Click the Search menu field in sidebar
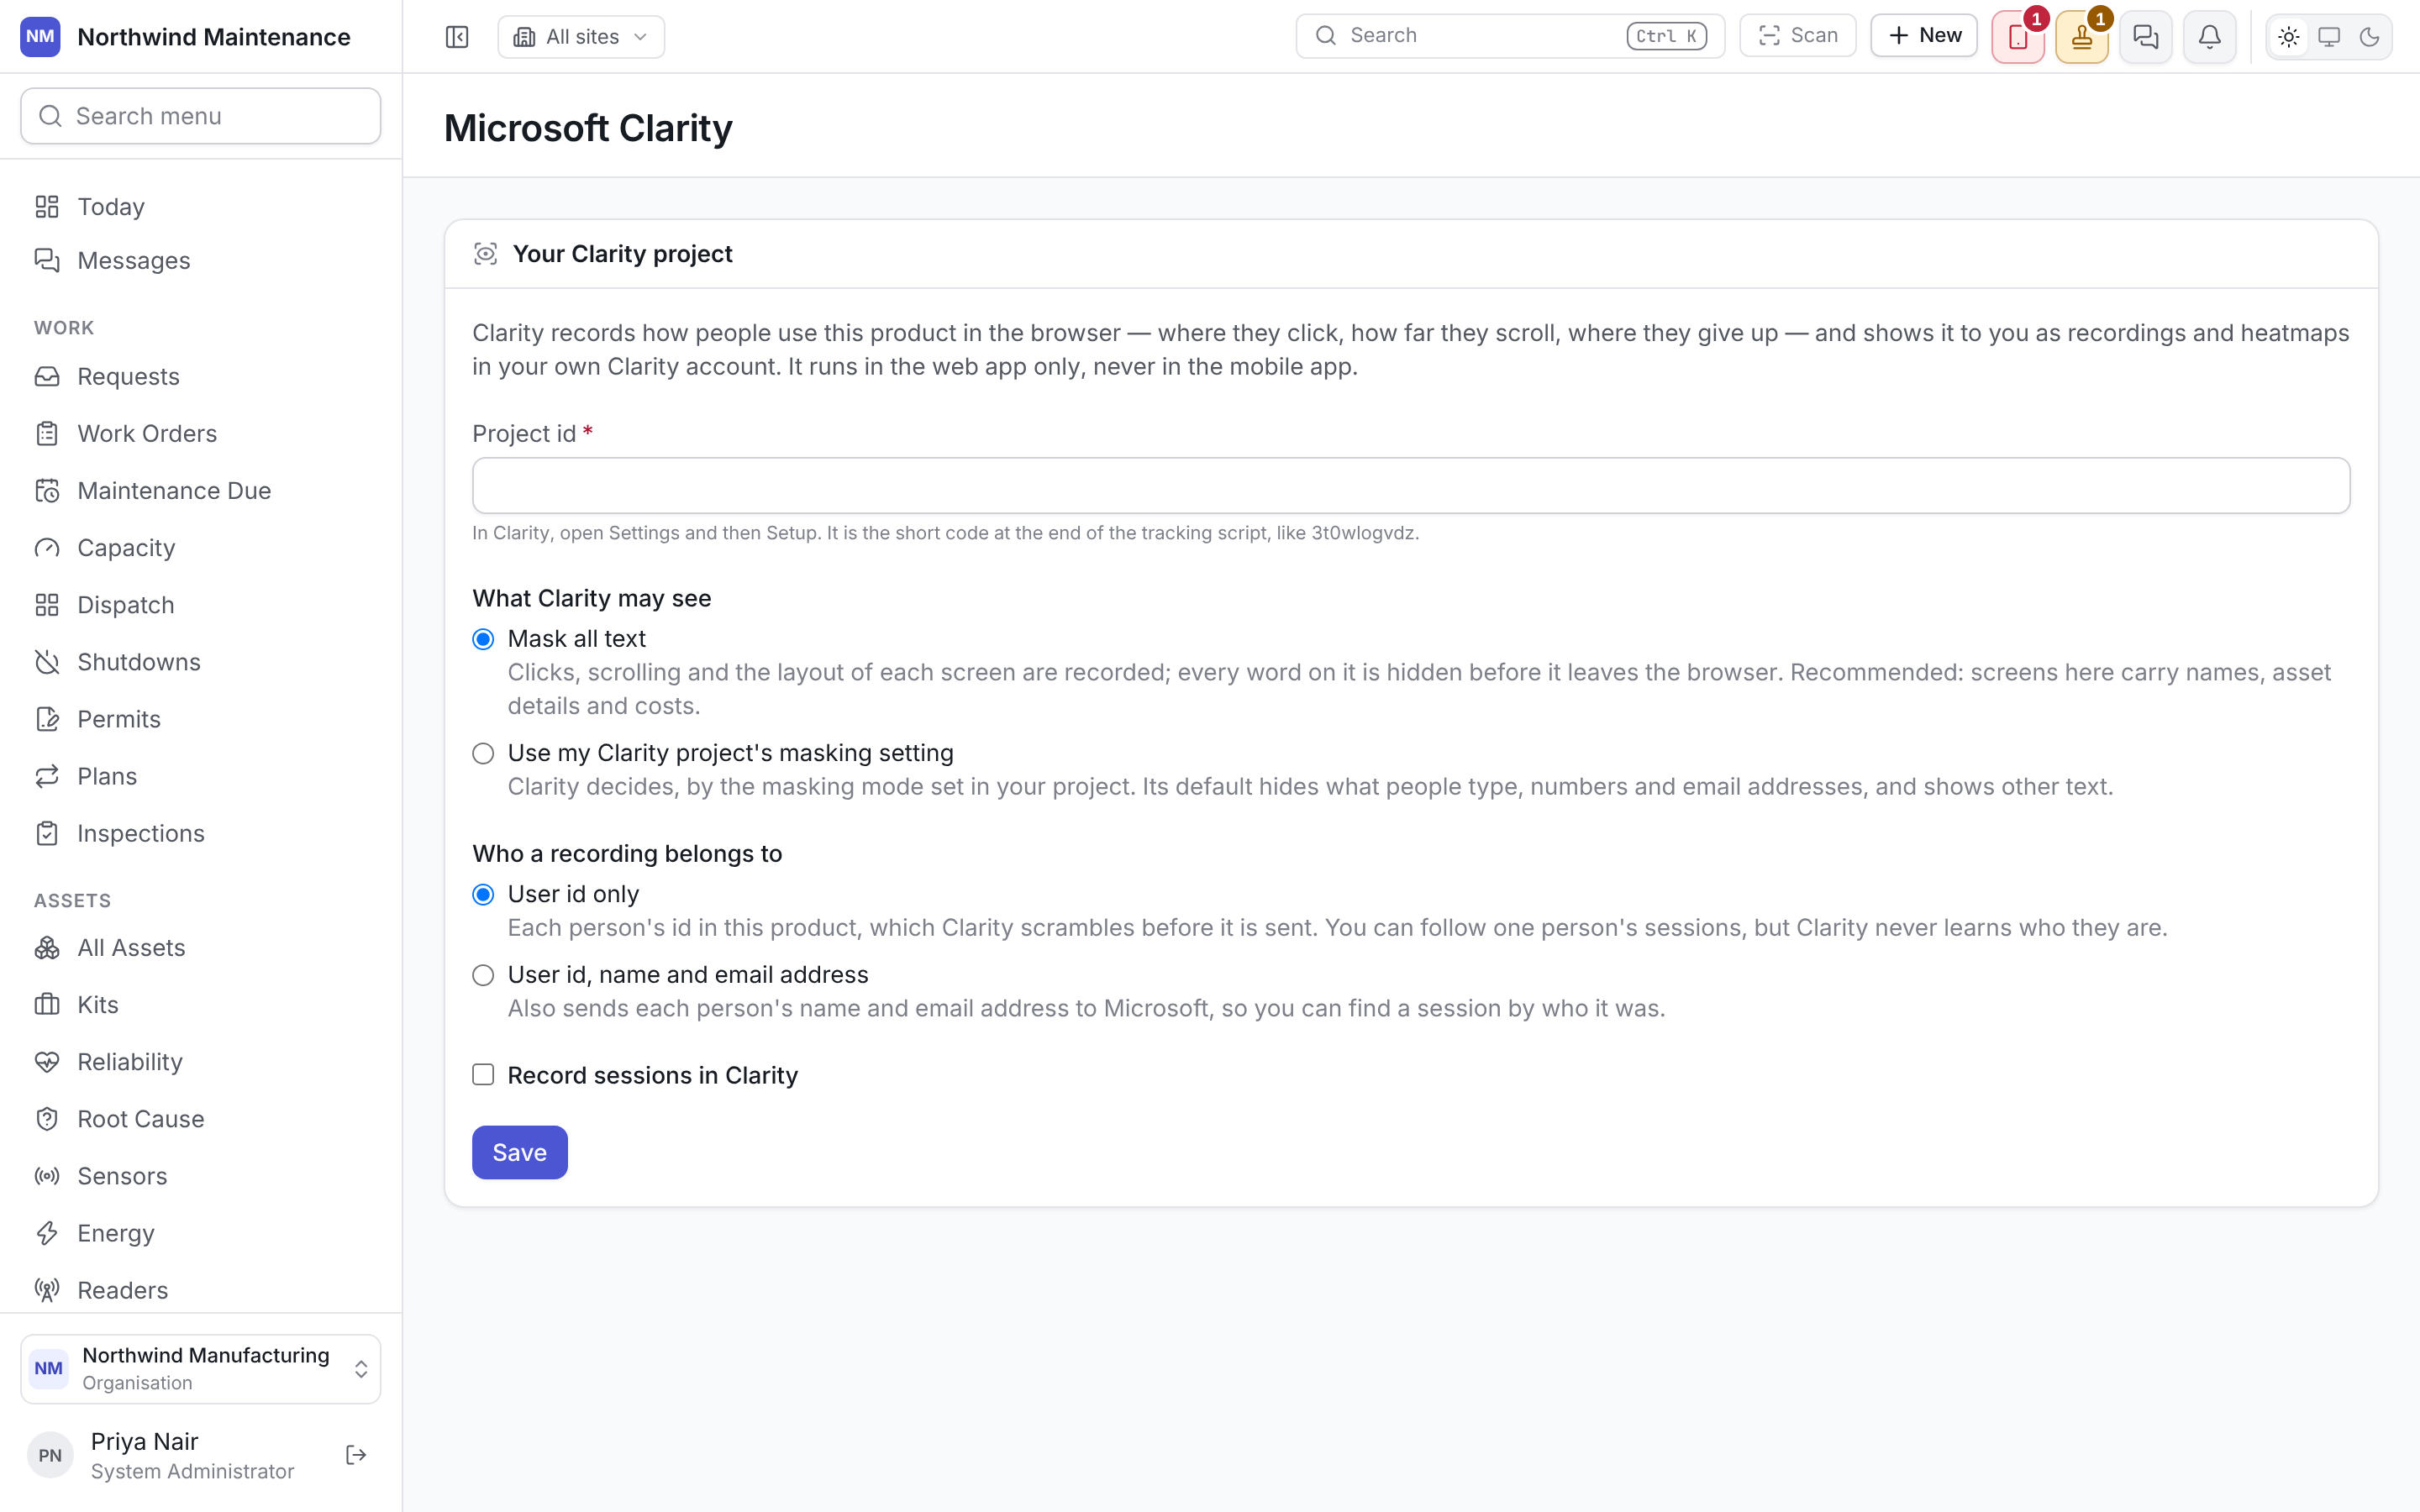 pyautogui.click(x=201, y=116)
